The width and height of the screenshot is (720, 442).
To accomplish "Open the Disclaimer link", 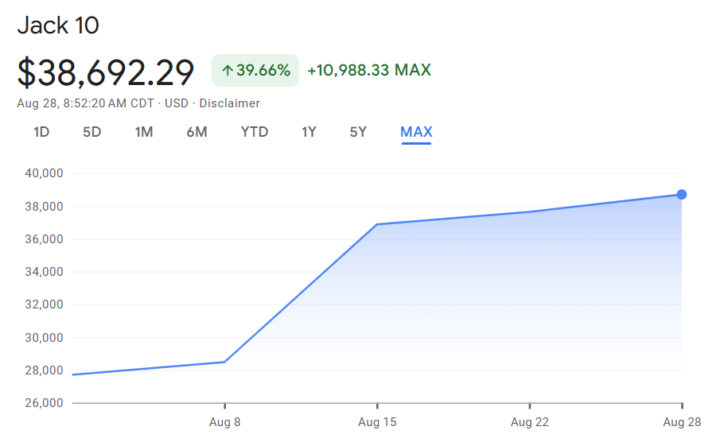I will coord(230,103).
